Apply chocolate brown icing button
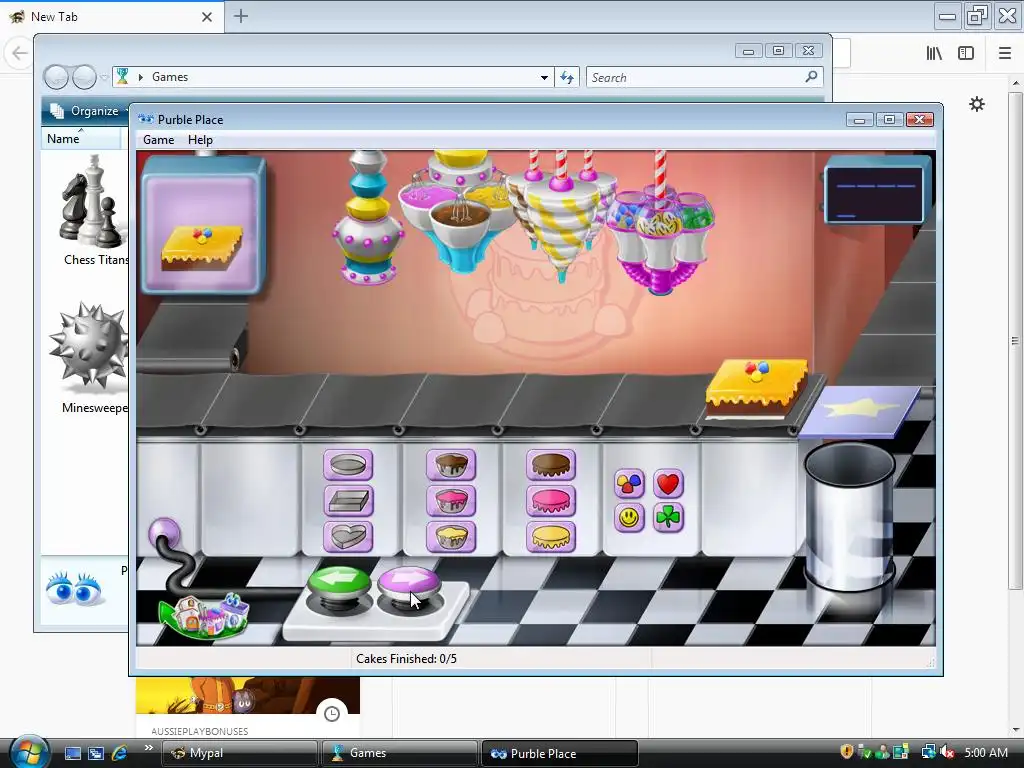Image resolution: width=1024 pixels, height=768 pixels. click(551, 465)
